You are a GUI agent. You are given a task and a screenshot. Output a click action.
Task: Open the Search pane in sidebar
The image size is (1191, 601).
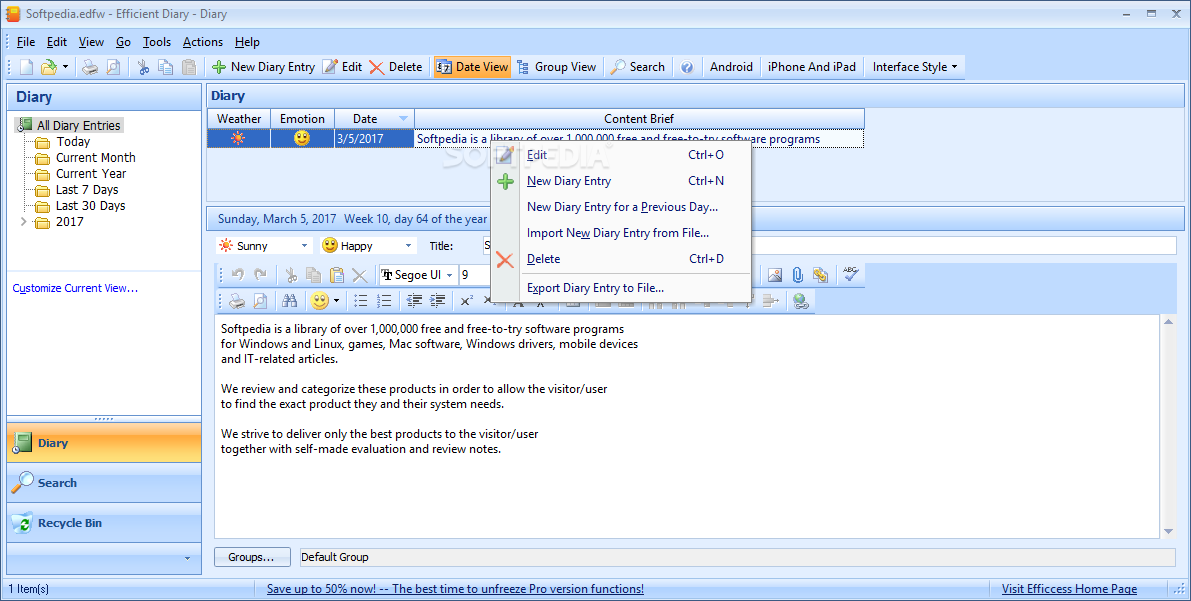coord(104,482)
